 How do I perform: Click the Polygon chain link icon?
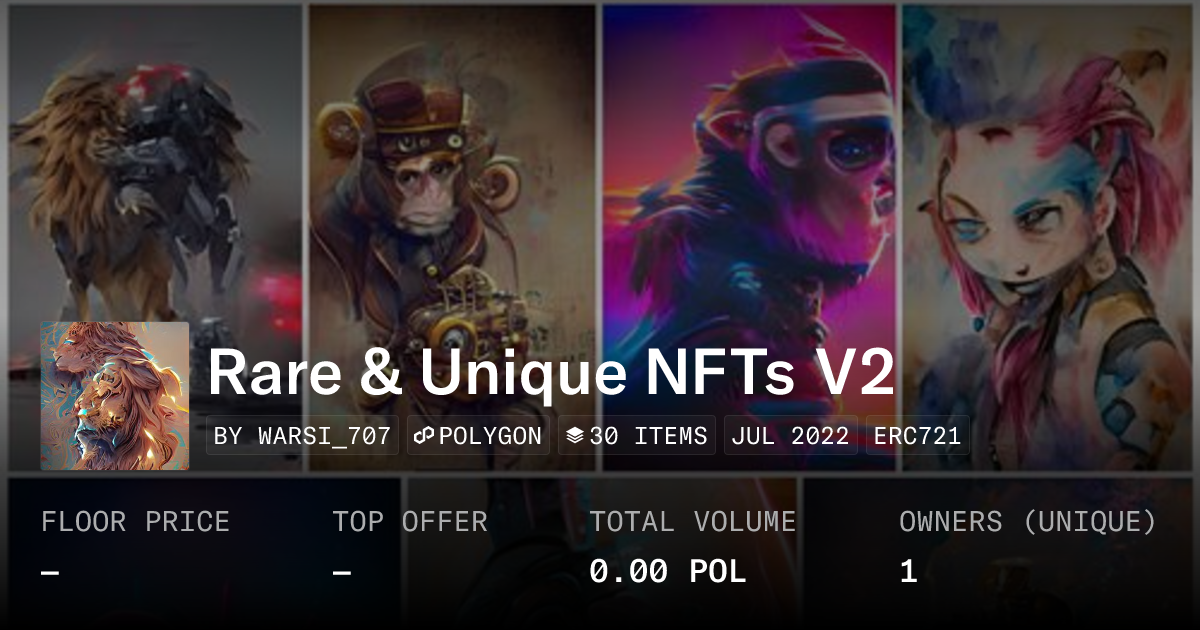[x=424, y=436]
